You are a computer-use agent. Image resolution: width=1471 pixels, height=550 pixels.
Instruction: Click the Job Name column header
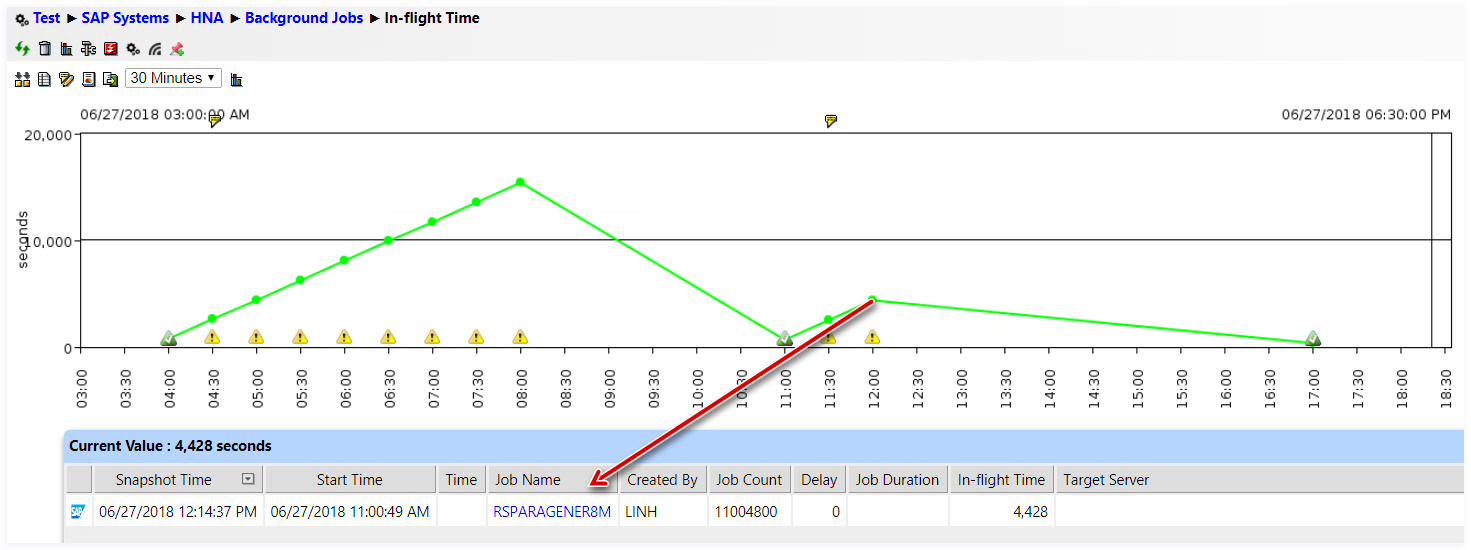coord(553,480)
